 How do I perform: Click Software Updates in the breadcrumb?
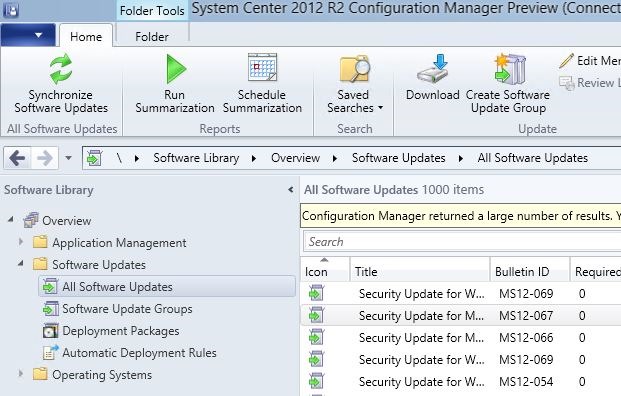click(x=398, y=158)
